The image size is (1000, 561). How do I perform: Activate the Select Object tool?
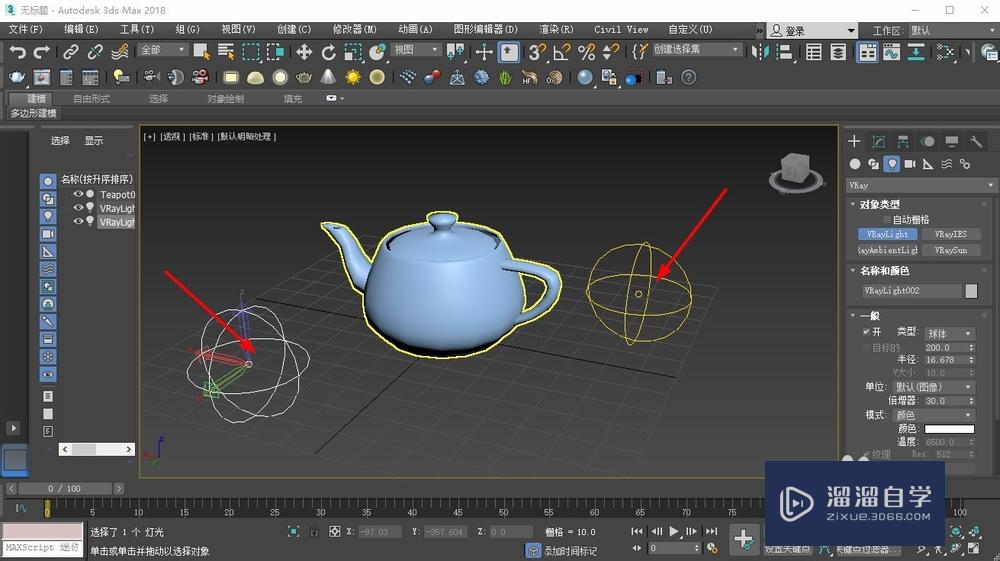[x=202, y=52]
